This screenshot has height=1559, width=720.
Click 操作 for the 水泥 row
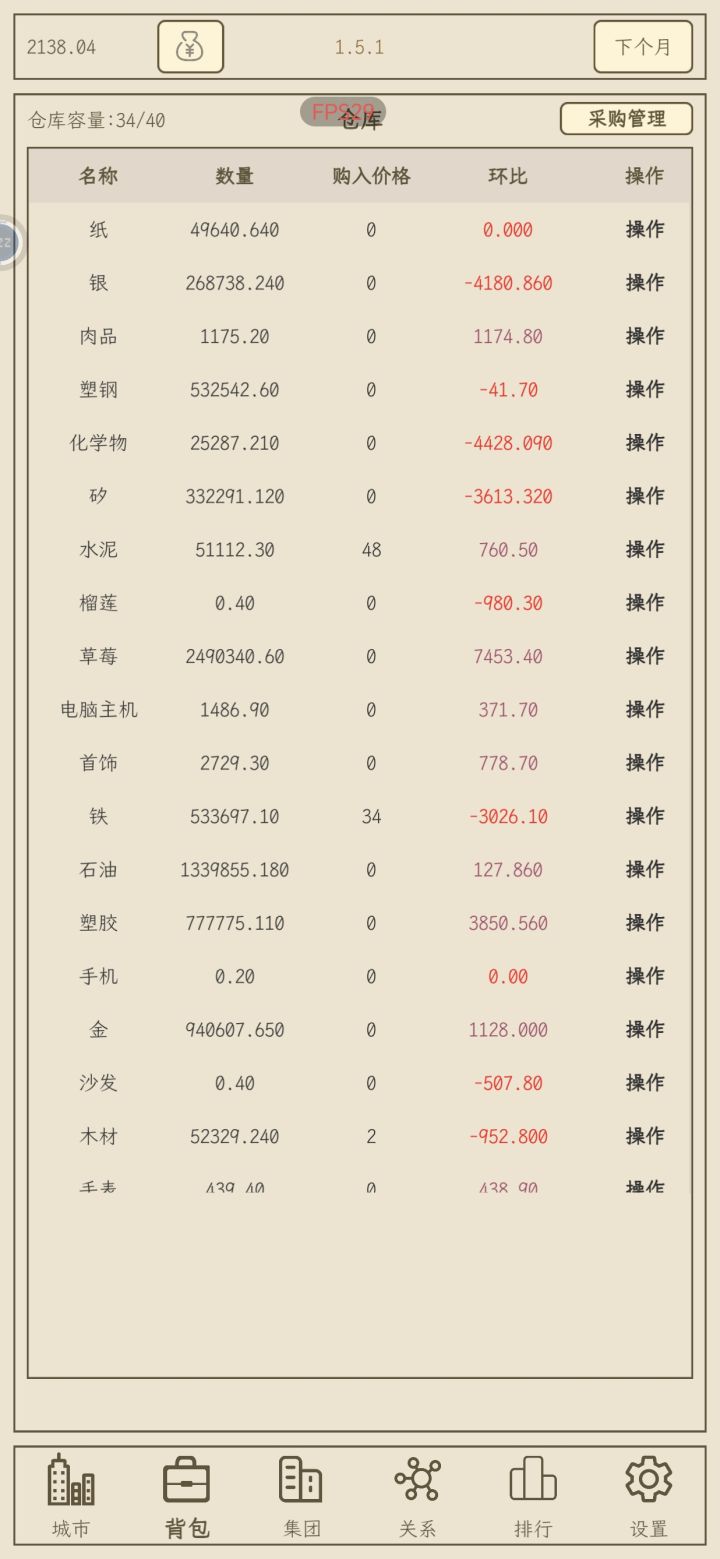(645, 549)
